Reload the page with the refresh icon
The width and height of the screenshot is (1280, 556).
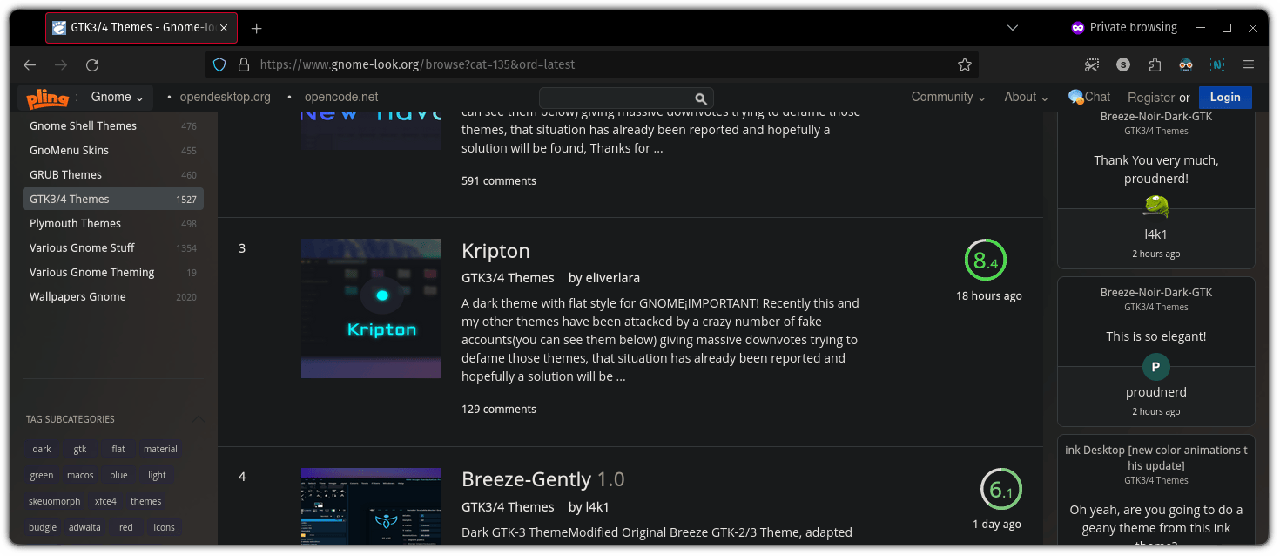(x=92, y=65)
